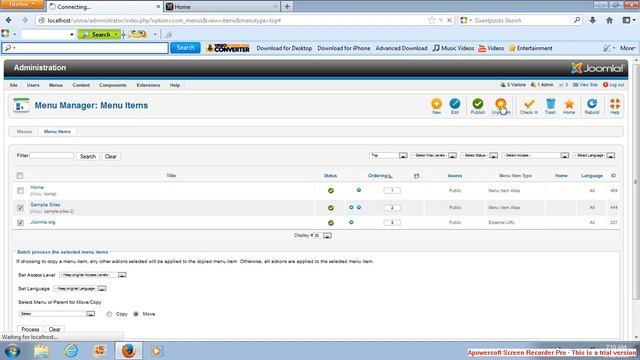640x360 pixels.
Task: Open the Select Status filter dropdown
Action: (479, 156)
